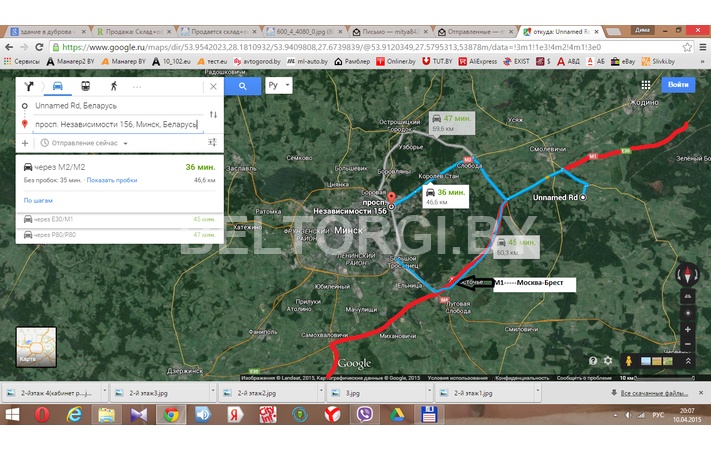The image size is (711, 450).
Task: Bookmark this page with the star
Action: click(x=687, y=47)
